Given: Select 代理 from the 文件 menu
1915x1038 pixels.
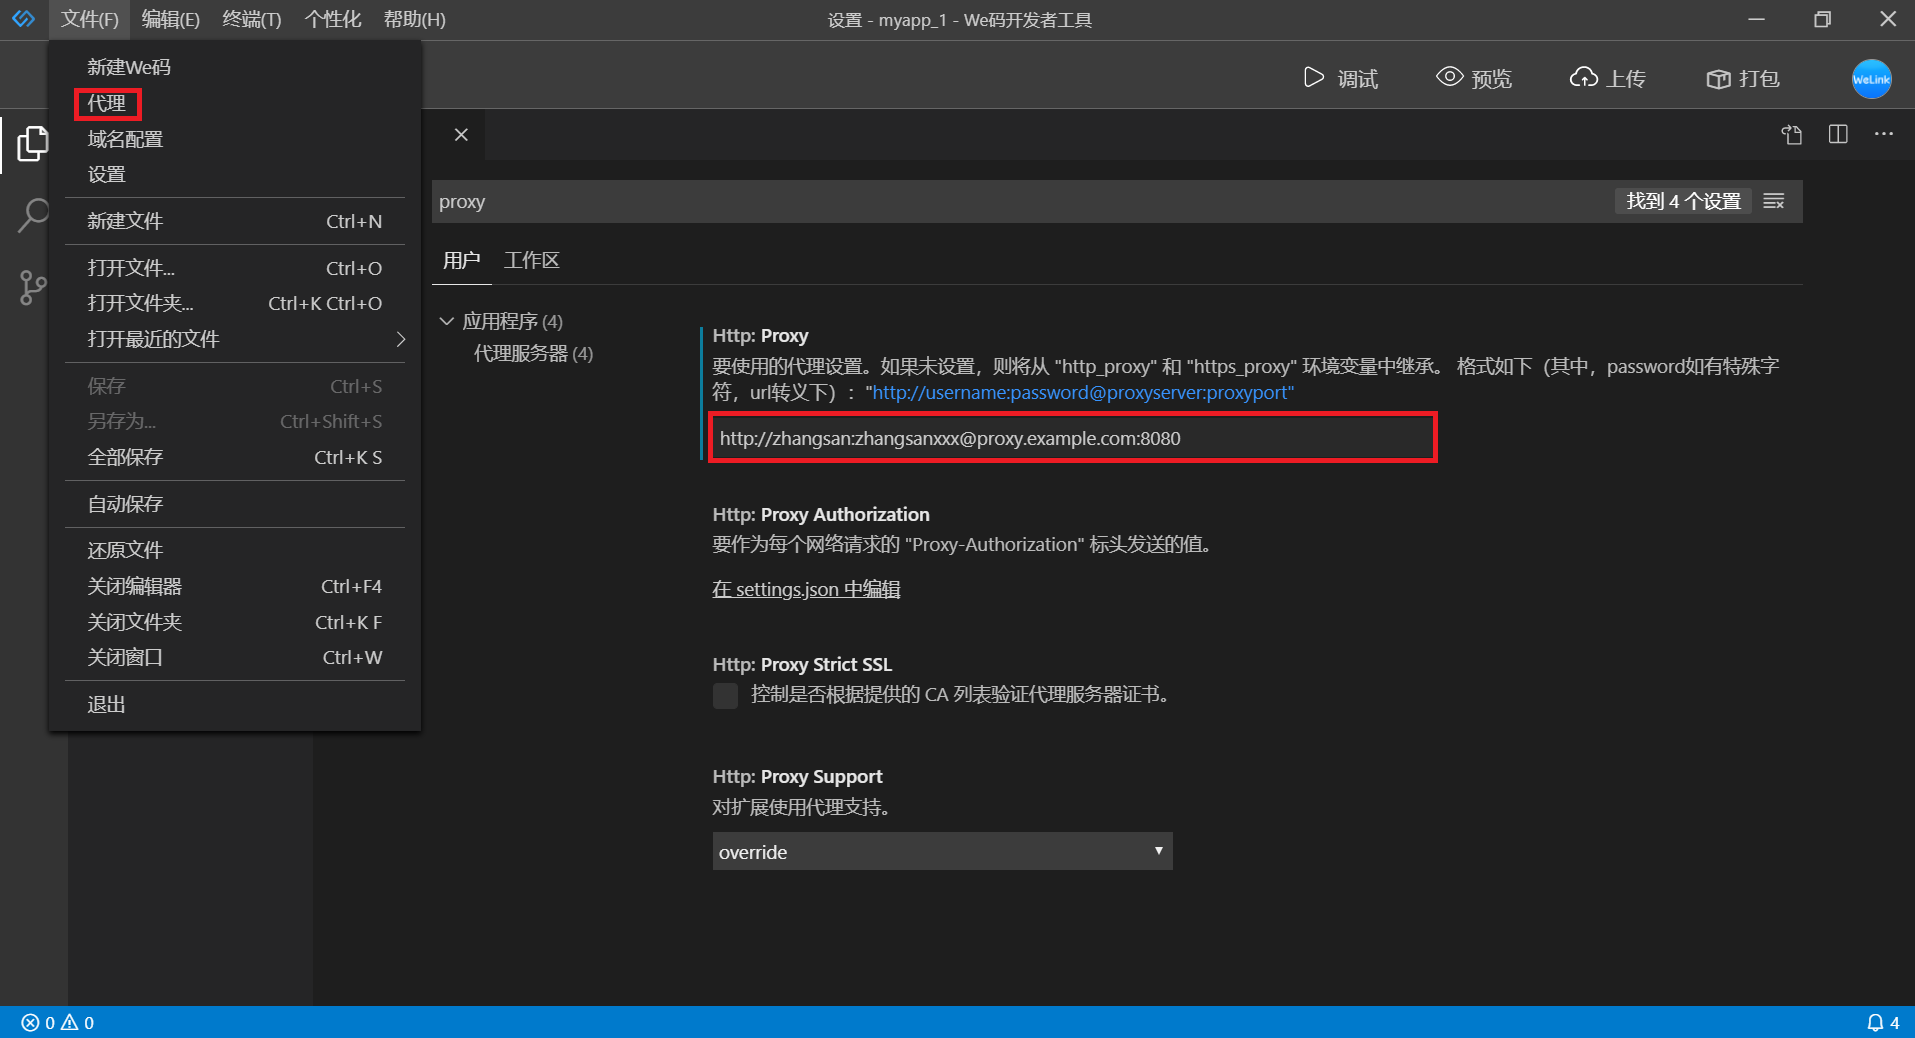Looking at the screenshot, I should (x=106, y=103).
